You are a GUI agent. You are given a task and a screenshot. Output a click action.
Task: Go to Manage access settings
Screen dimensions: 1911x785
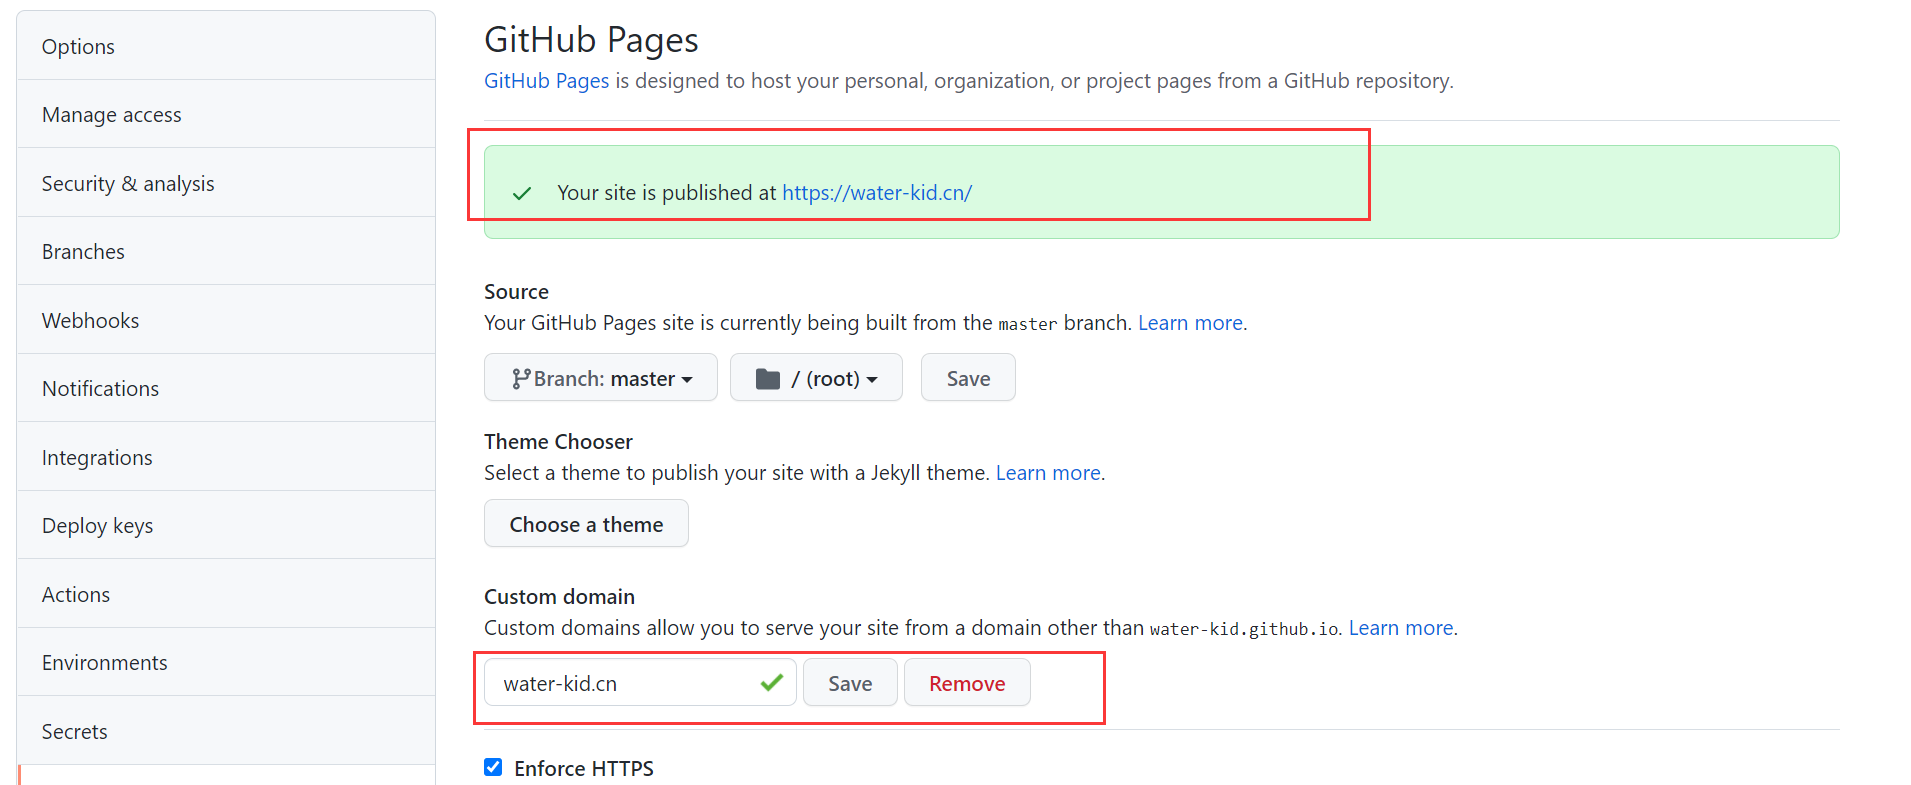pyautogui.click(x=226, y=114)
